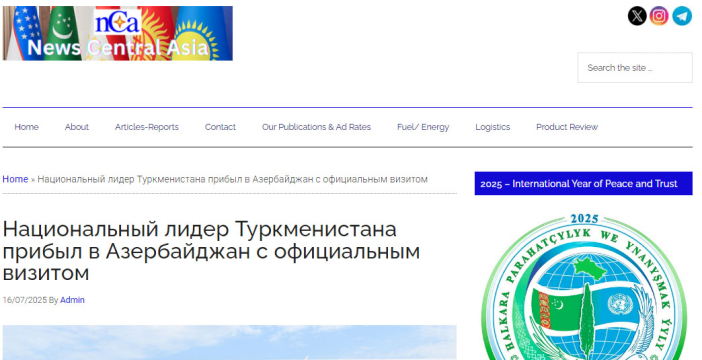
Task: Open the Logistics menu item
Action: pos(492,127)
